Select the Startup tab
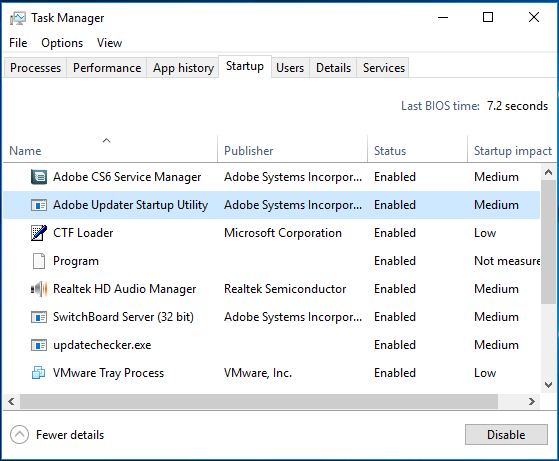 [245, 66]
